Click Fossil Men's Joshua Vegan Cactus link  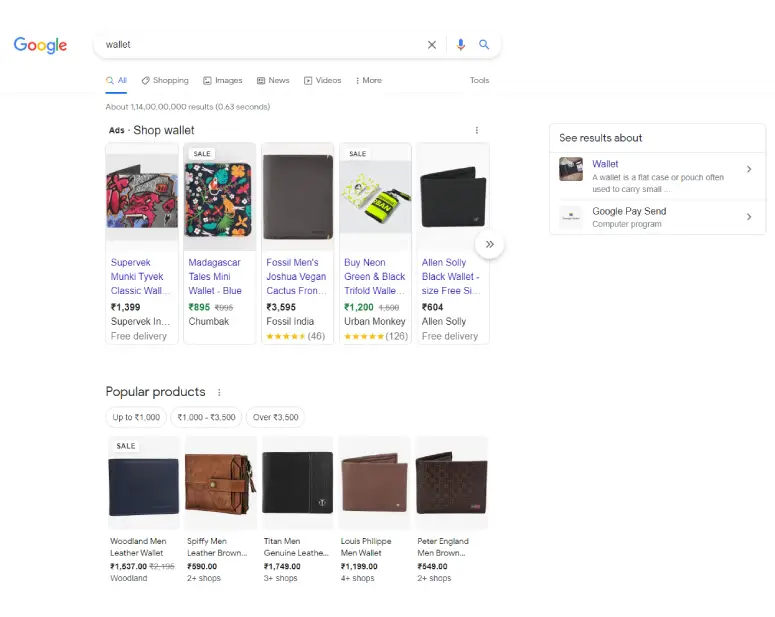tap(297, 276)
